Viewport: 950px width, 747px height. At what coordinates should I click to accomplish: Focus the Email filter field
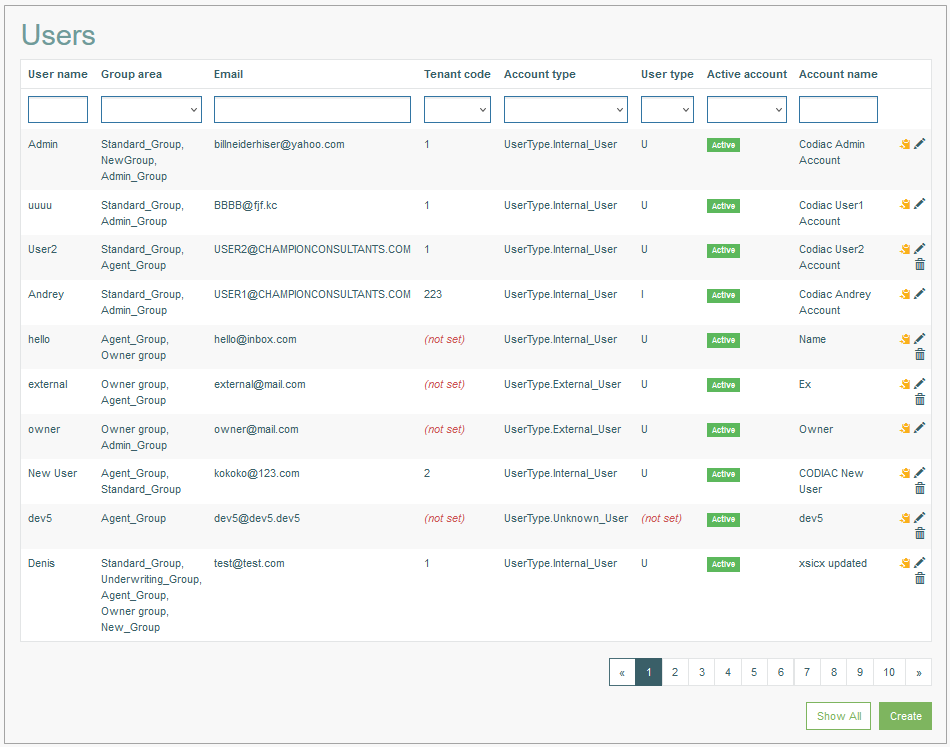[312, 110]
